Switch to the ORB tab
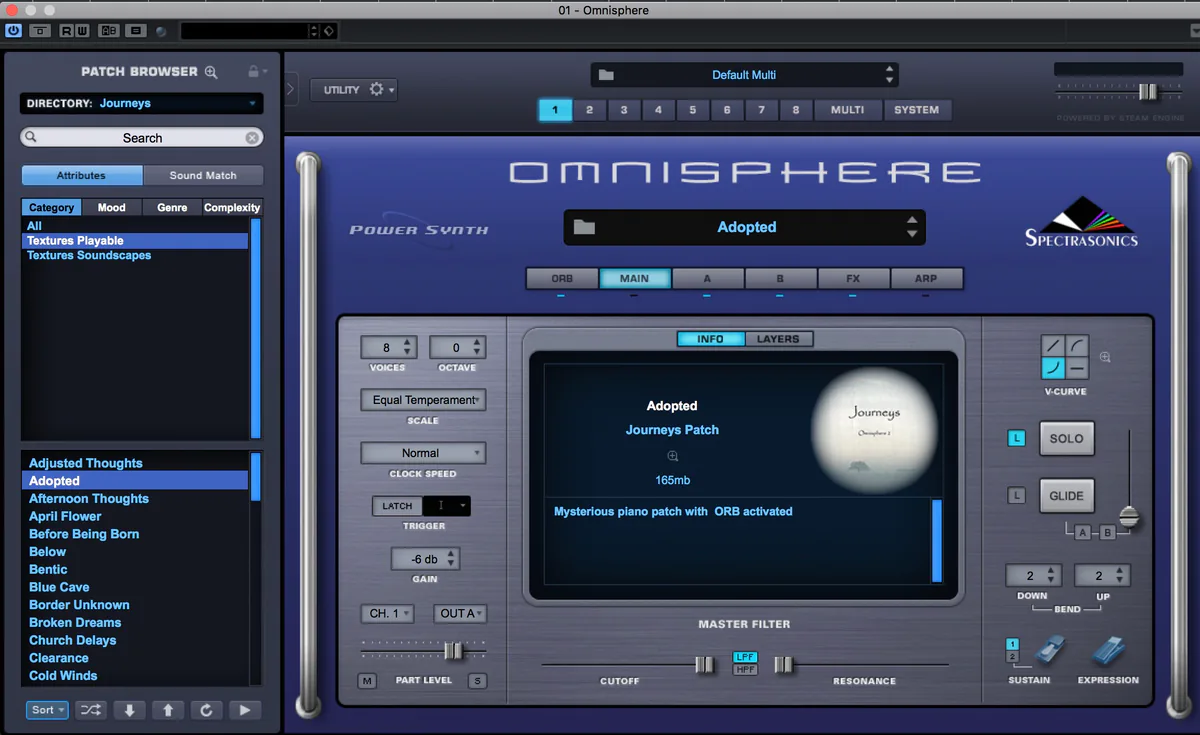Viewport: 1200px width, 735px height. point(562,279)
